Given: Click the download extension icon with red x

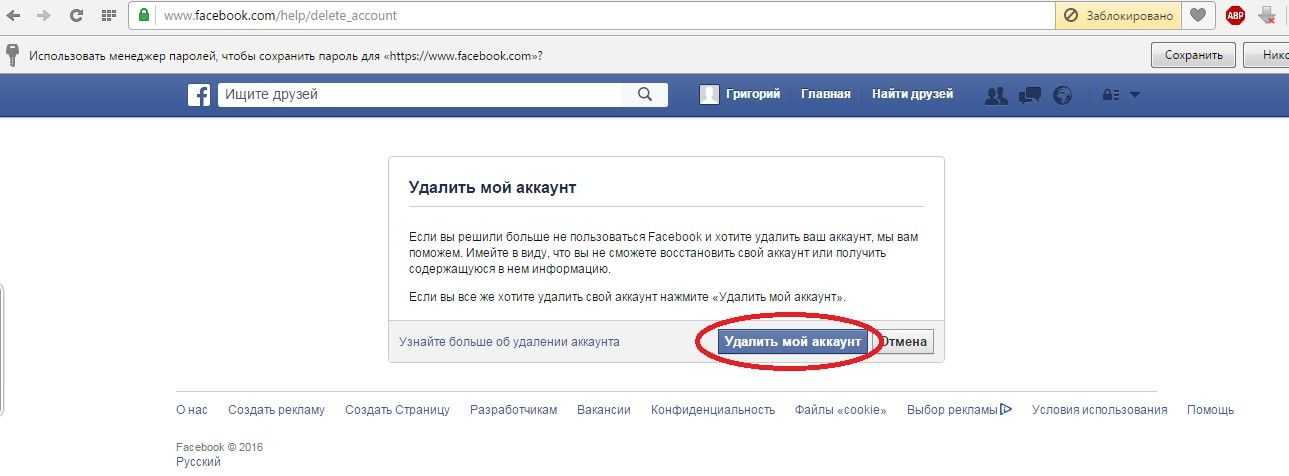Looking at the screenshot, I should pos(1267,15).
